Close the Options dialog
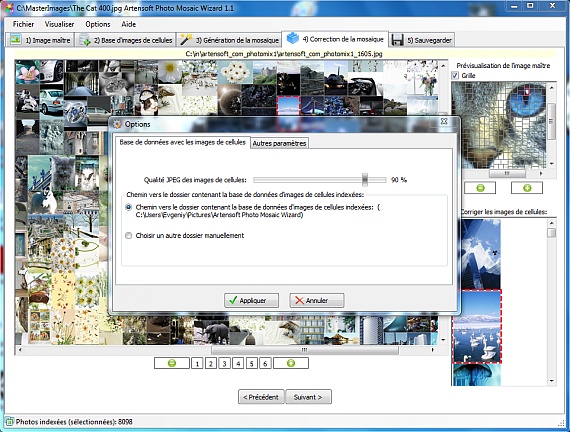The image size is (570, 432). [444, 121]
